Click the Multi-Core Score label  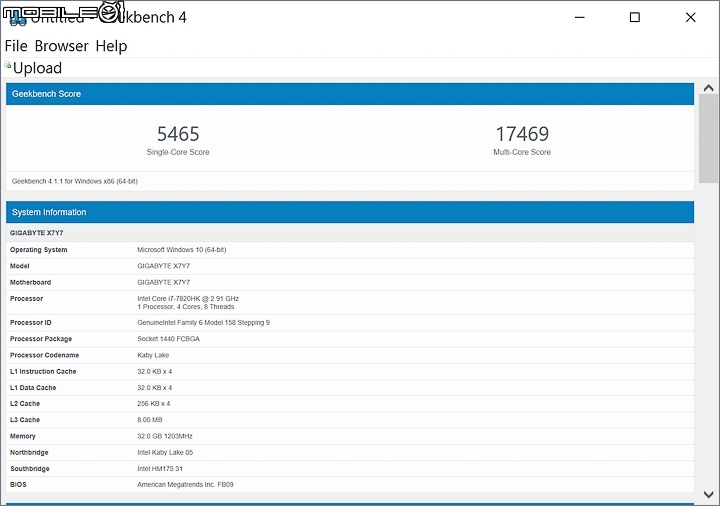(522, 152)
